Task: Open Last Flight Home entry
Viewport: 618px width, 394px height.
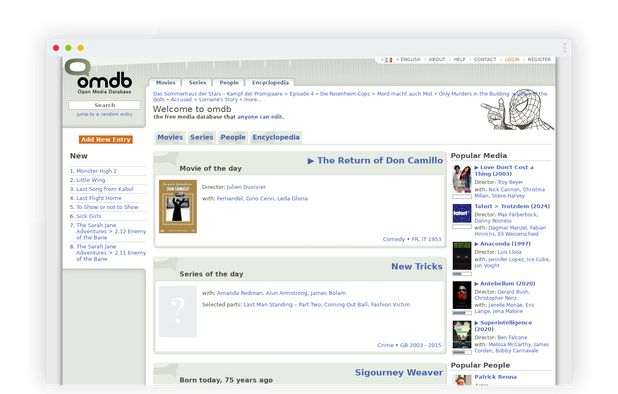Action: tap(99, 198)
